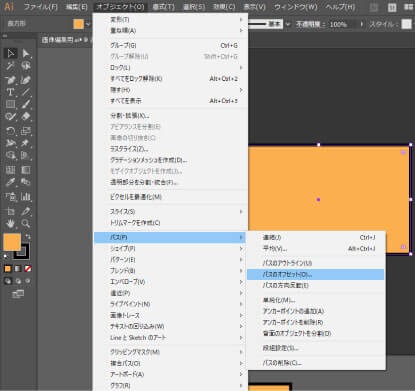Select the Eraser tool
This screenshot has height=391, width=415.
coord(26,117)
